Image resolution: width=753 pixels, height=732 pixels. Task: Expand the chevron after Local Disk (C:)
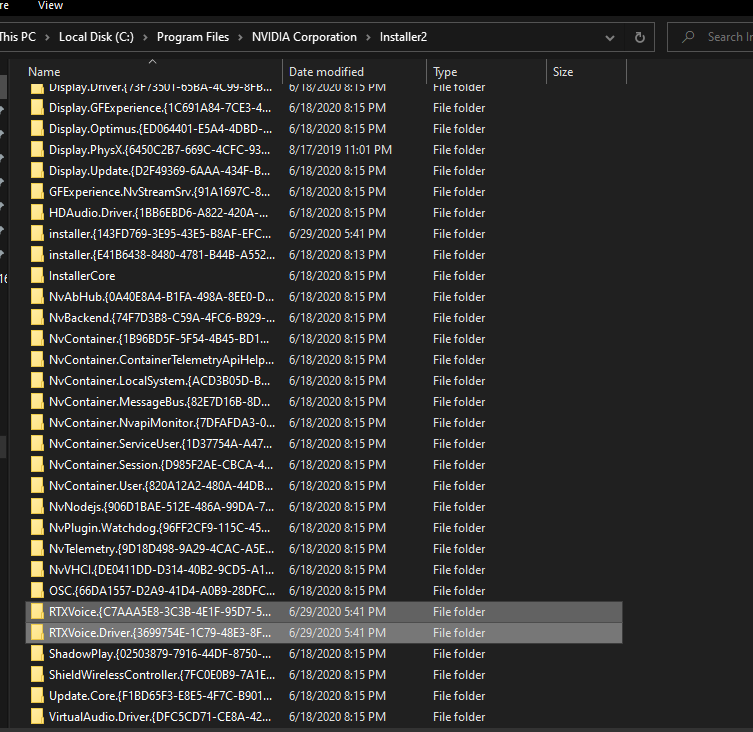pos(145,37)
